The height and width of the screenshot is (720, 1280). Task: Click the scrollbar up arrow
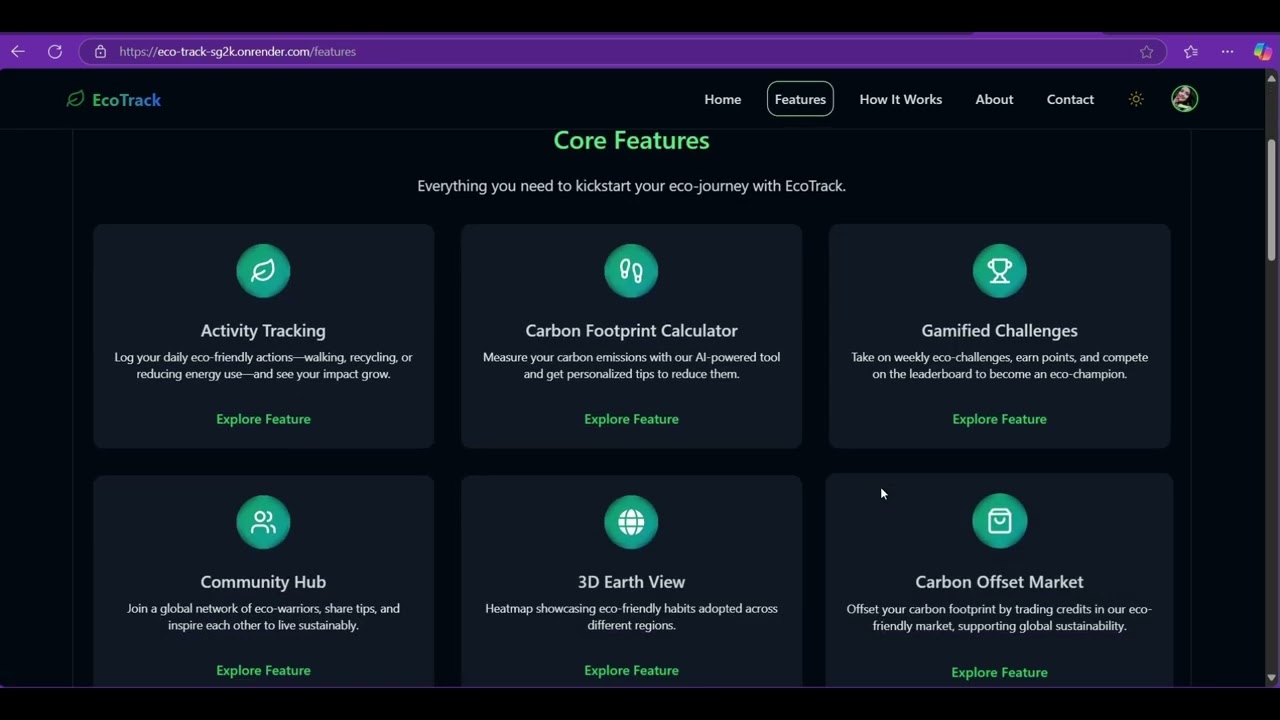[x=1271, y=77]
